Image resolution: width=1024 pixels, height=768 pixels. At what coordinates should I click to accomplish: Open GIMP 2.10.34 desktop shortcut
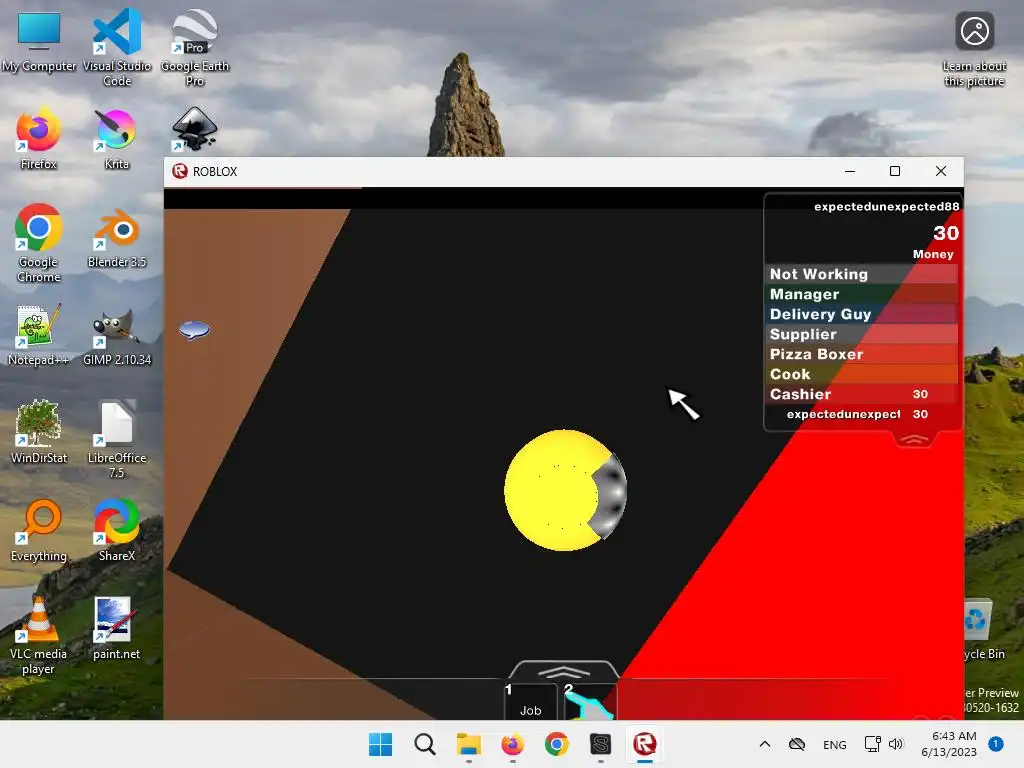[x=117, y=335]
